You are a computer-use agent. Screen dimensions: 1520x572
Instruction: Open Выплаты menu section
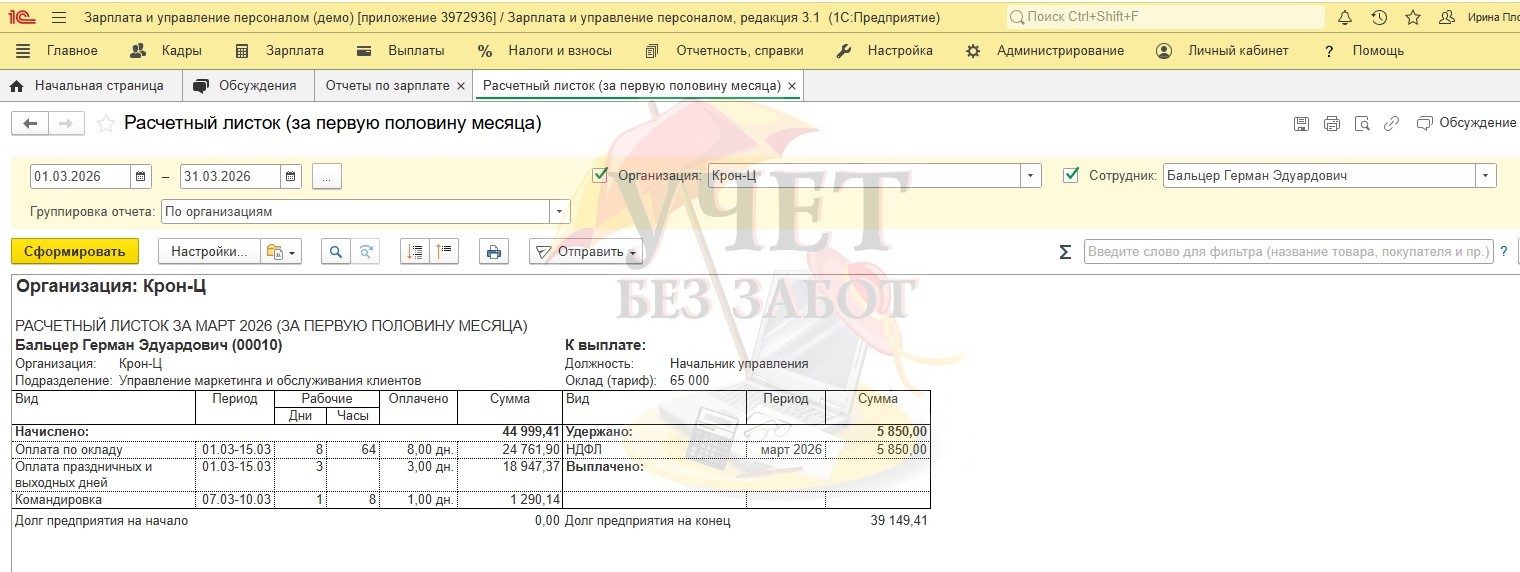click(x=401, y=51)
